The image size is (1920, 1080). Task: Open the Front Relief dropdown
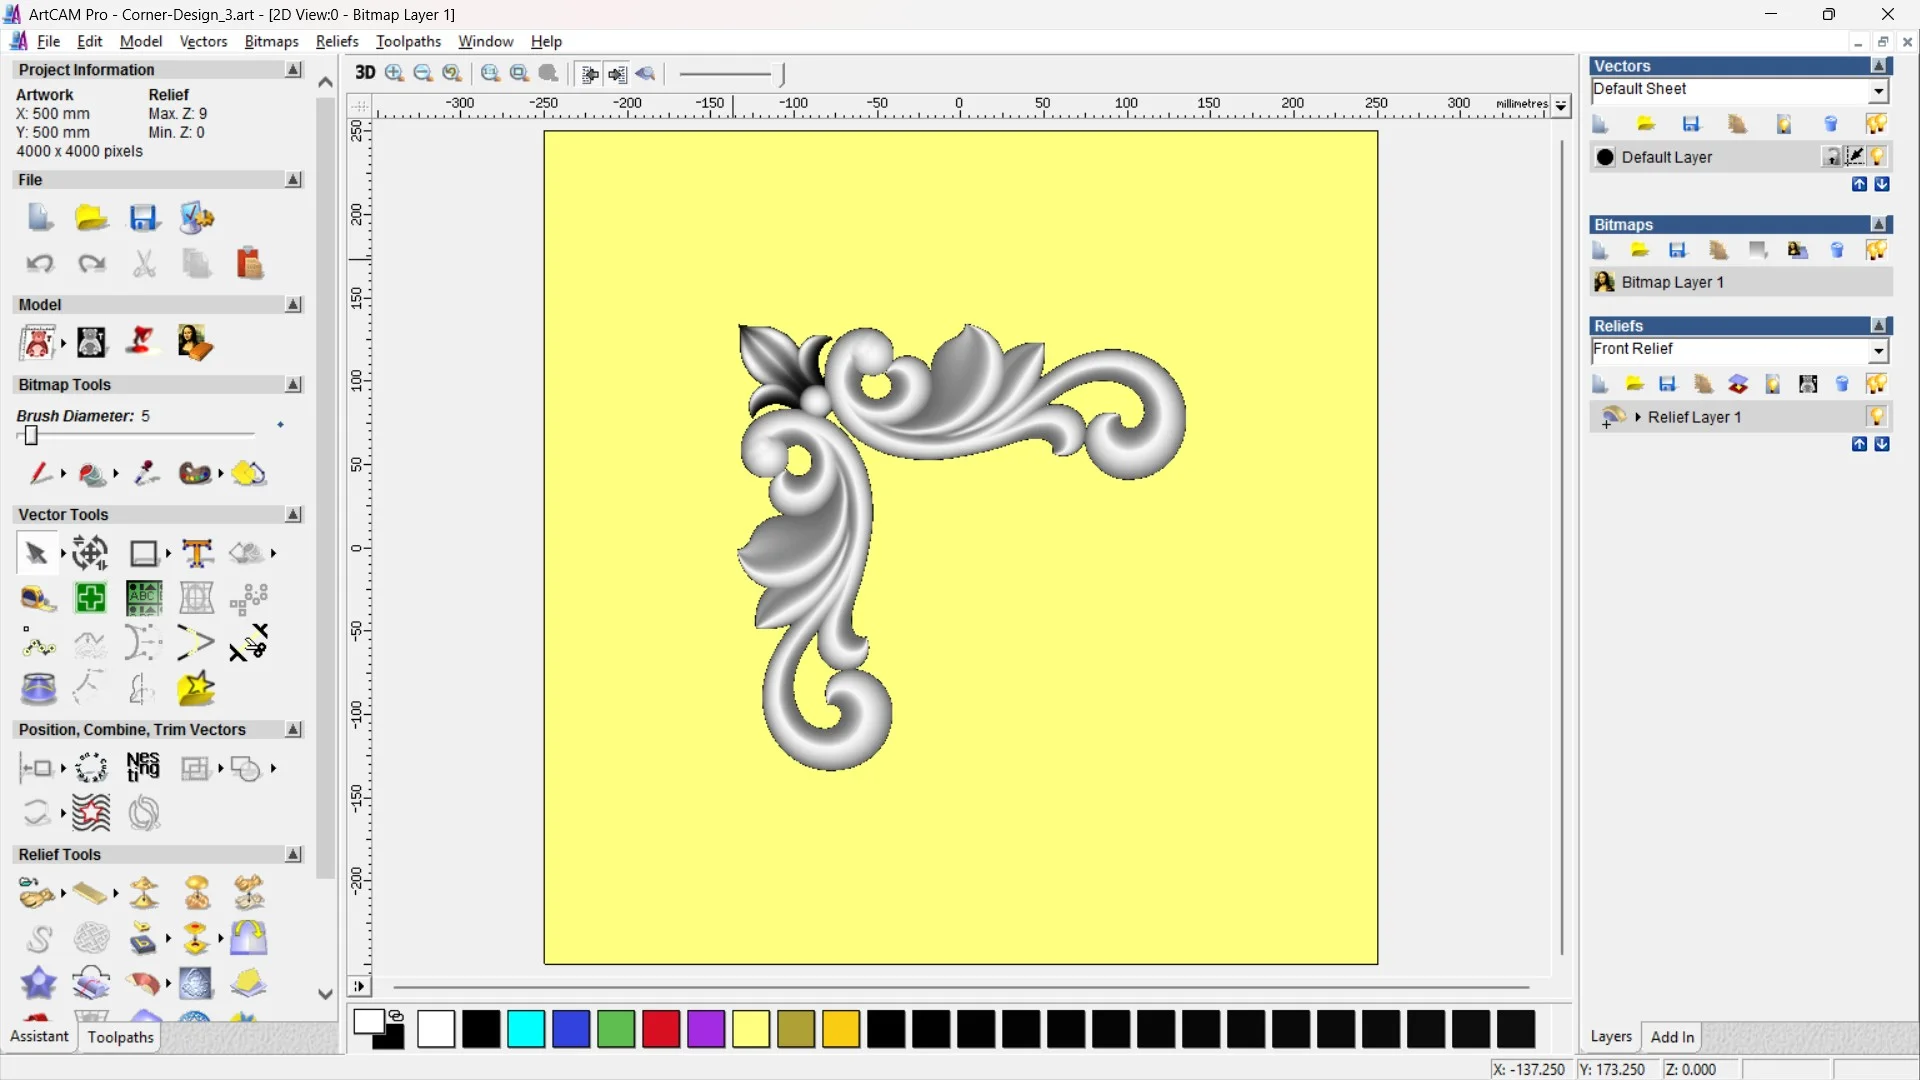click(1880, 351)
